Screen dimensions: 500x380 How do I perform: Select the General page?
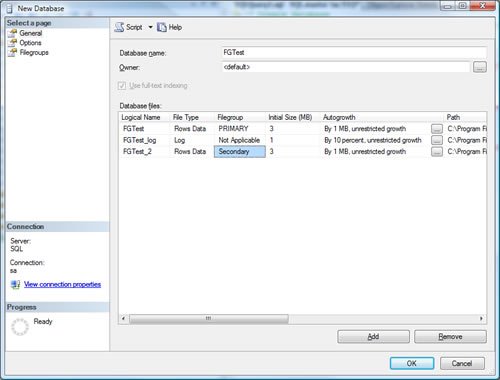(x=30, y=33)
